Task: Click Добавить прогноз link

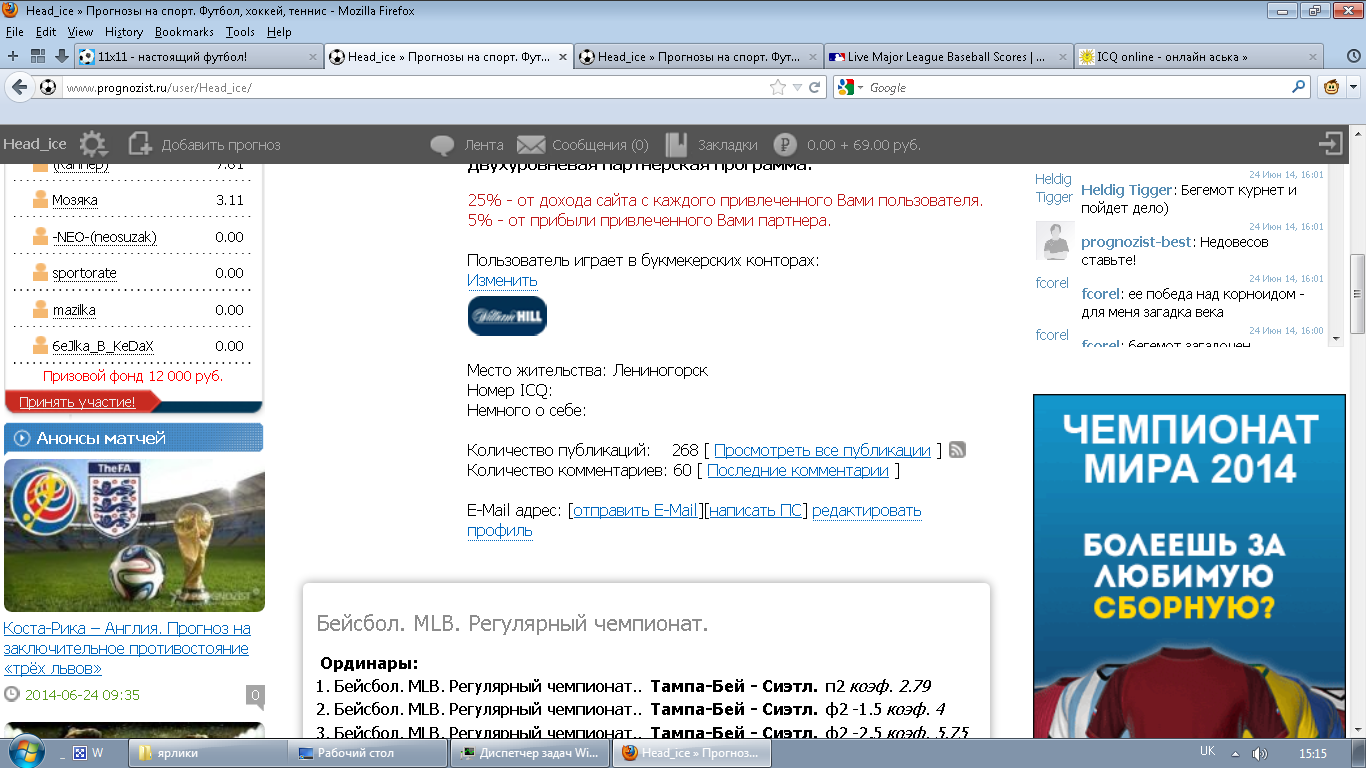Action: (221, 145)
